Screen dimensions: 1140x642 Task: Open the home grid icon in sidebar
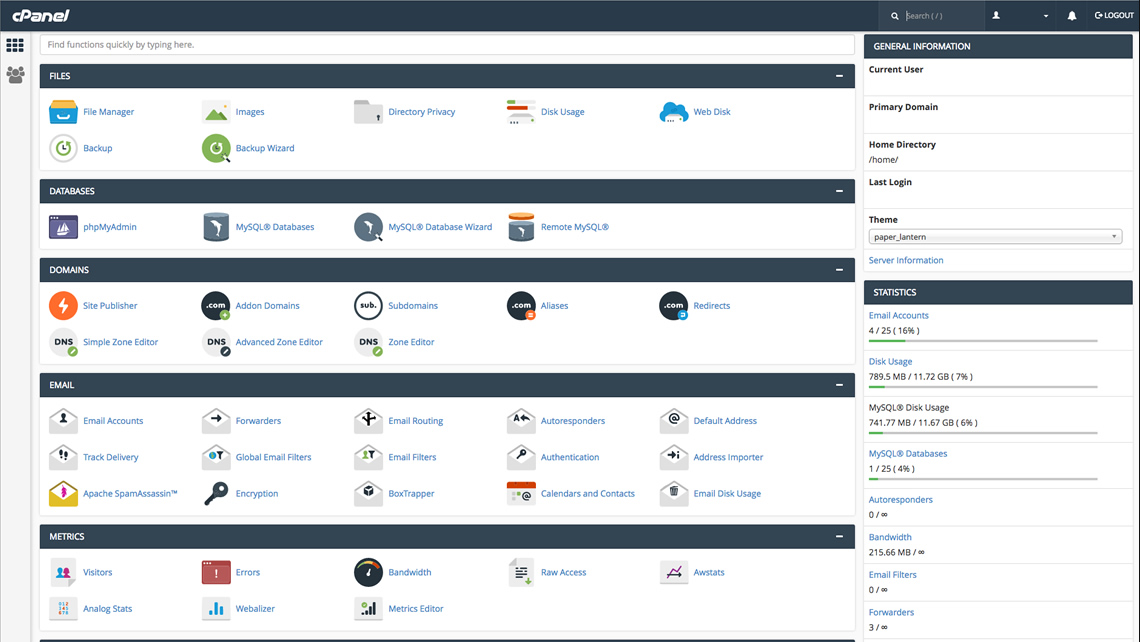pos(15,45)
